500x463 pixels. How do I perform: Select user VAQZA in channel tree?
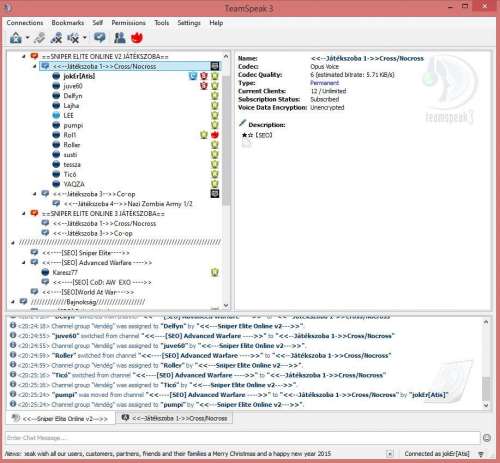click(x=74, y=184)
